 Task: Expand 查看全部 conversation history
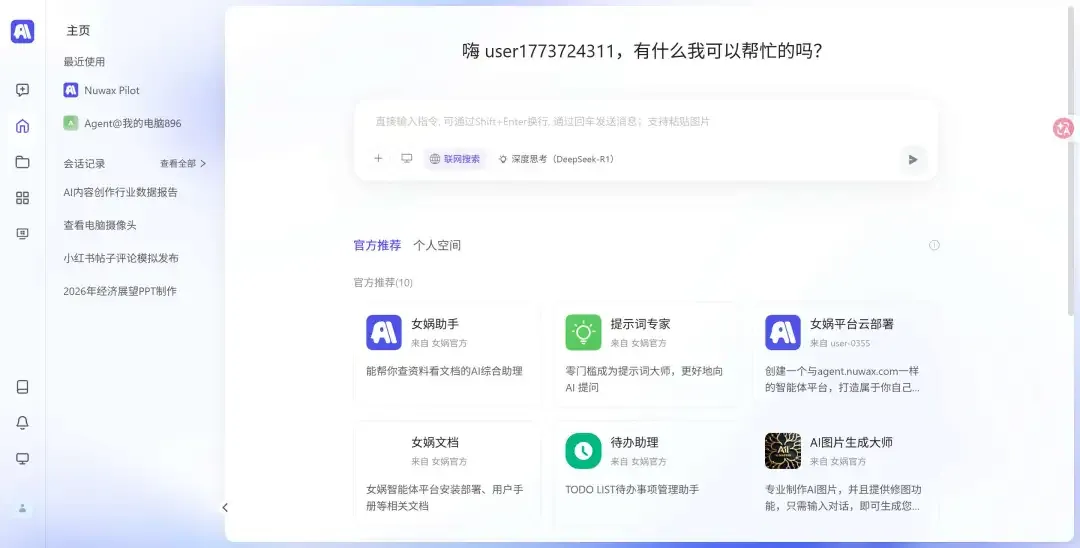[183, 164]
